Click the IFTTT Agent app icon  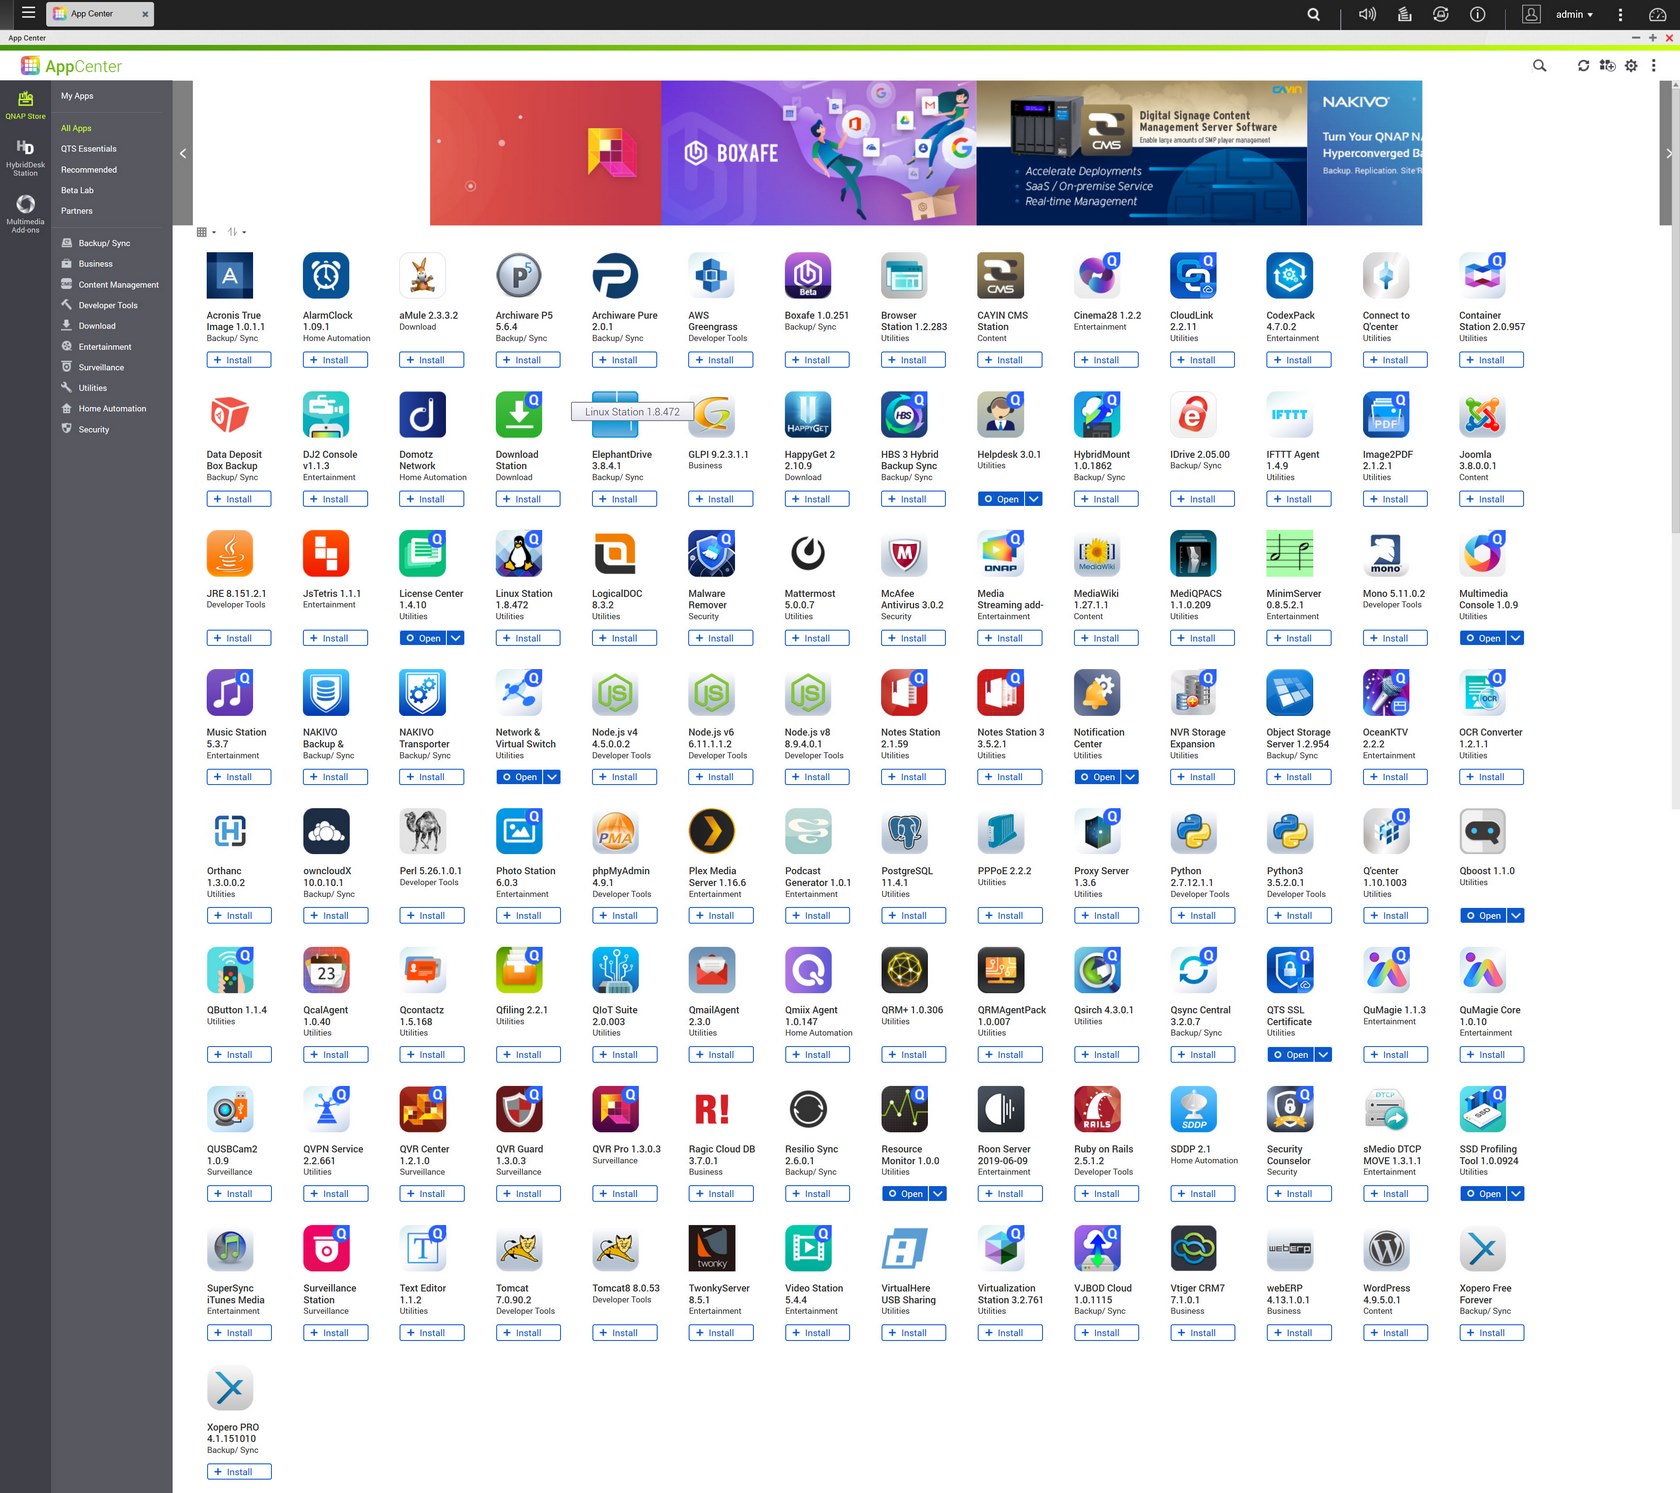click(1289, 414)
